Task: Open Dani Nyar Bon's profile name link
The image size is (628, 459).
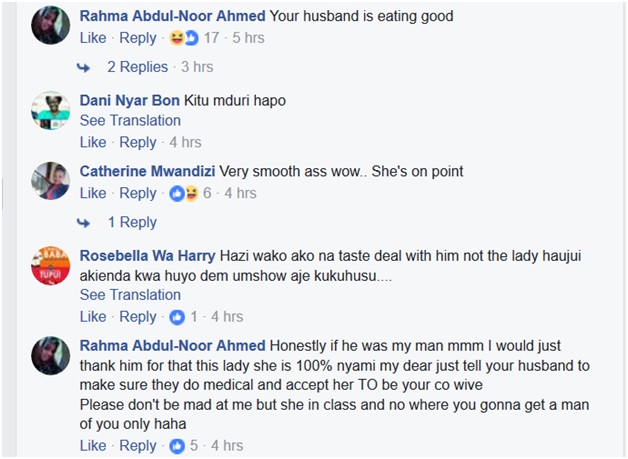Action: tap(130, 101)
